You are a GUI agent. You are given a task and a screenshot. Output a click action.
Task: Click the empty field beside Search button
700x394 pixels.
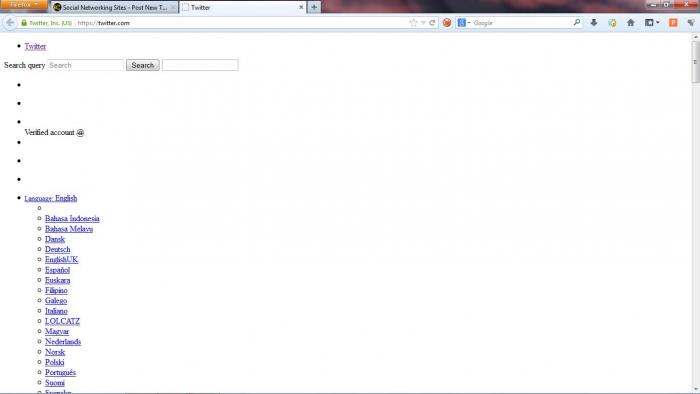click(x=200, y=65)
